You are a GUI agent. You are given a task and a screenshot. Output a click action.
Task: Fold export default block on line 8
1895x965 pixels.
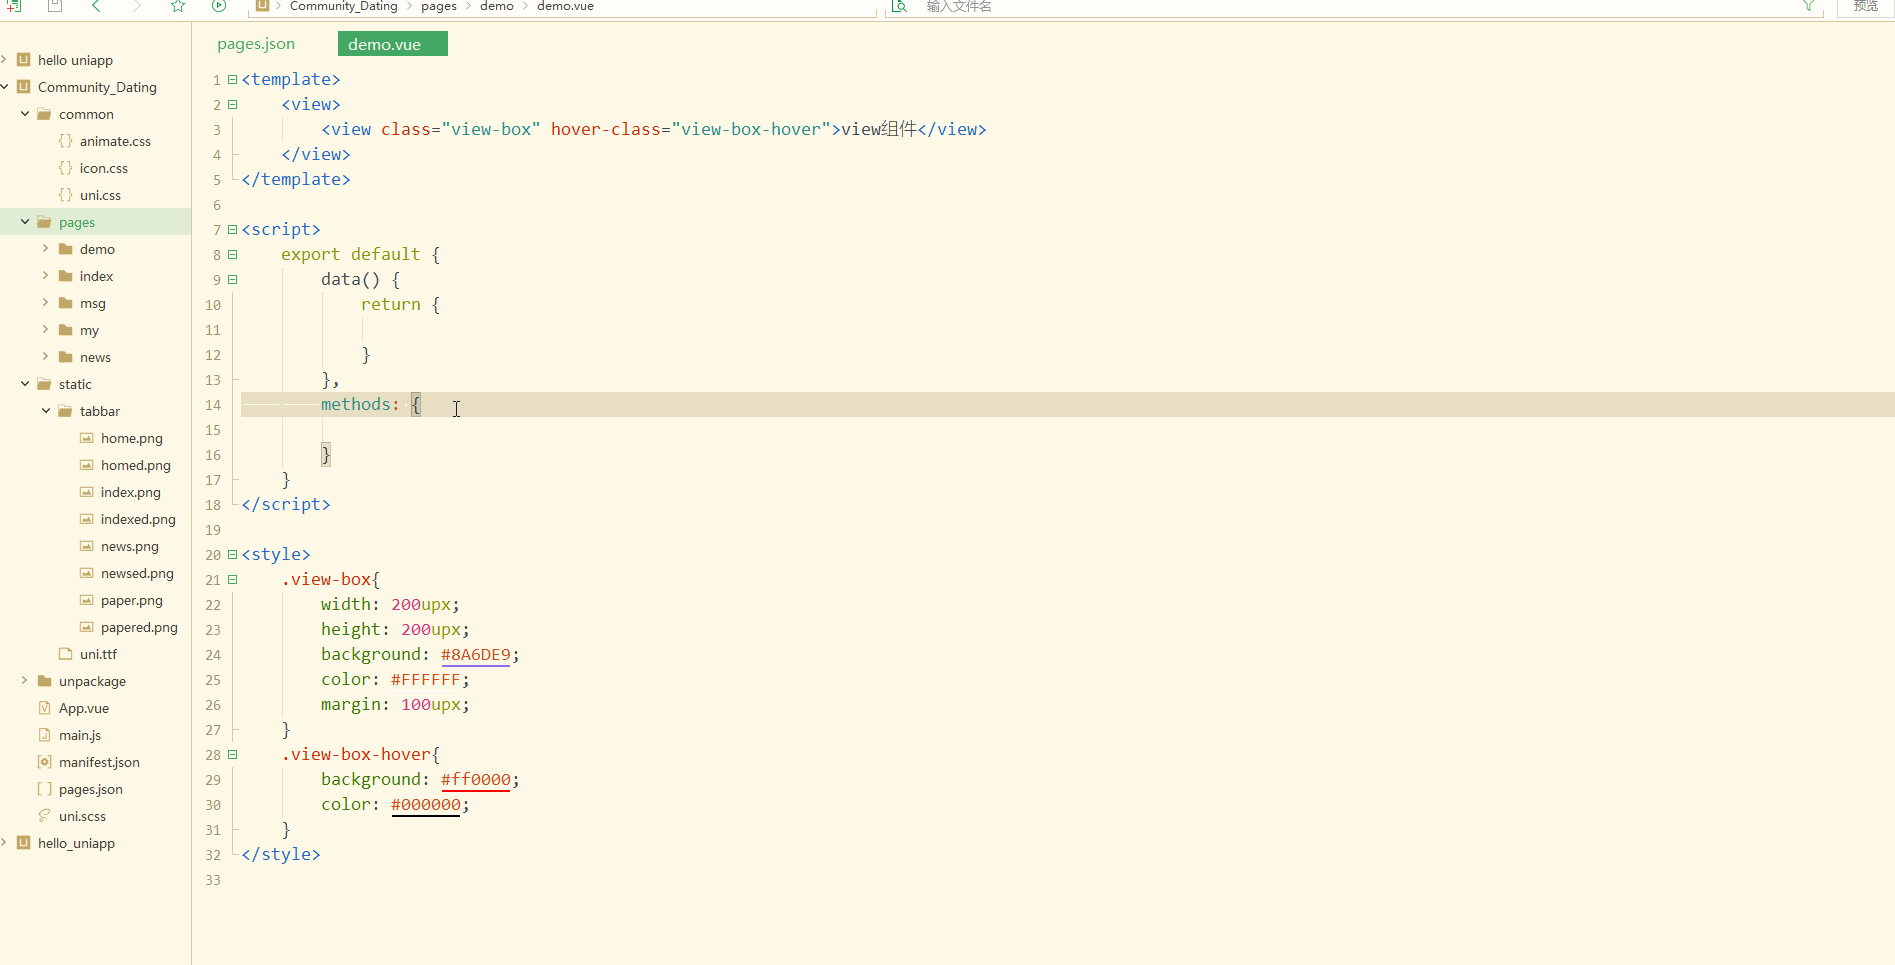pyautogui.click(x=232, y=254)
